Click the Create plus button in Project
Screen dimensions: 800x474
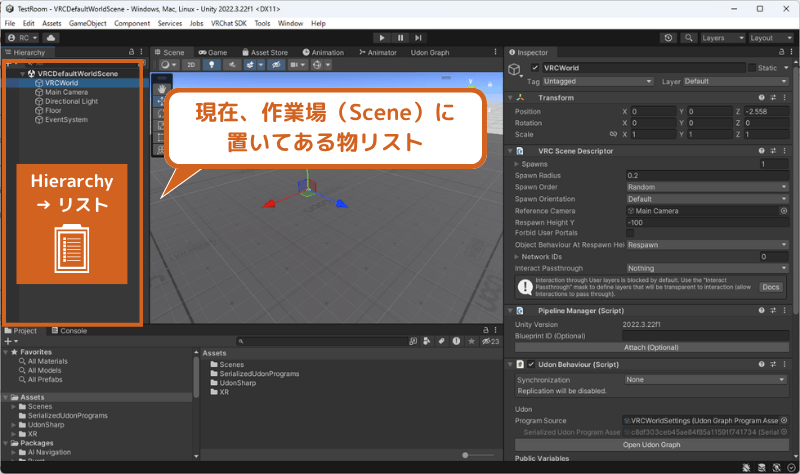click(10, 341)
